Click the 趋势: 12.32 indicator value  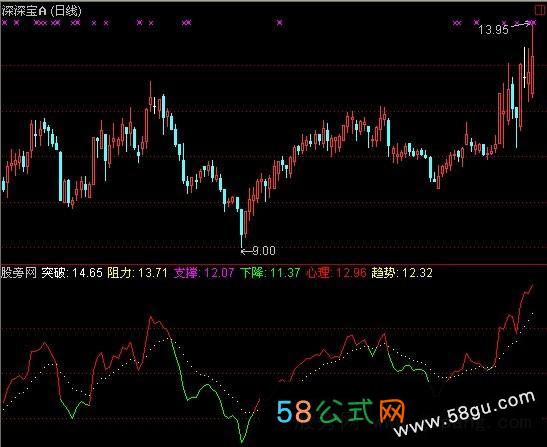click(402, 273)
